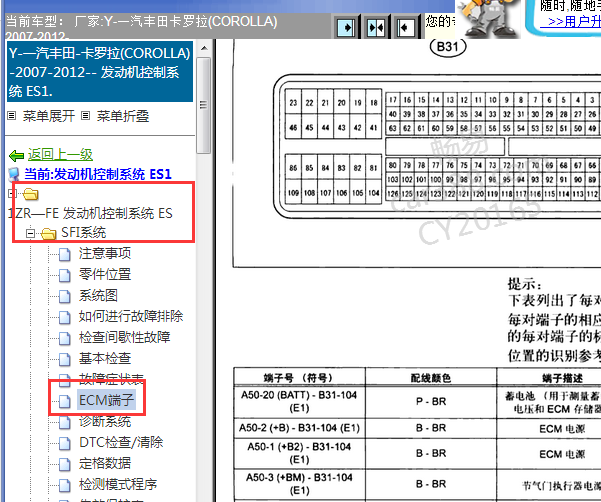
Task: Click A50-2 (+B) - B31-104 (E1) cell
Action: 299,428
